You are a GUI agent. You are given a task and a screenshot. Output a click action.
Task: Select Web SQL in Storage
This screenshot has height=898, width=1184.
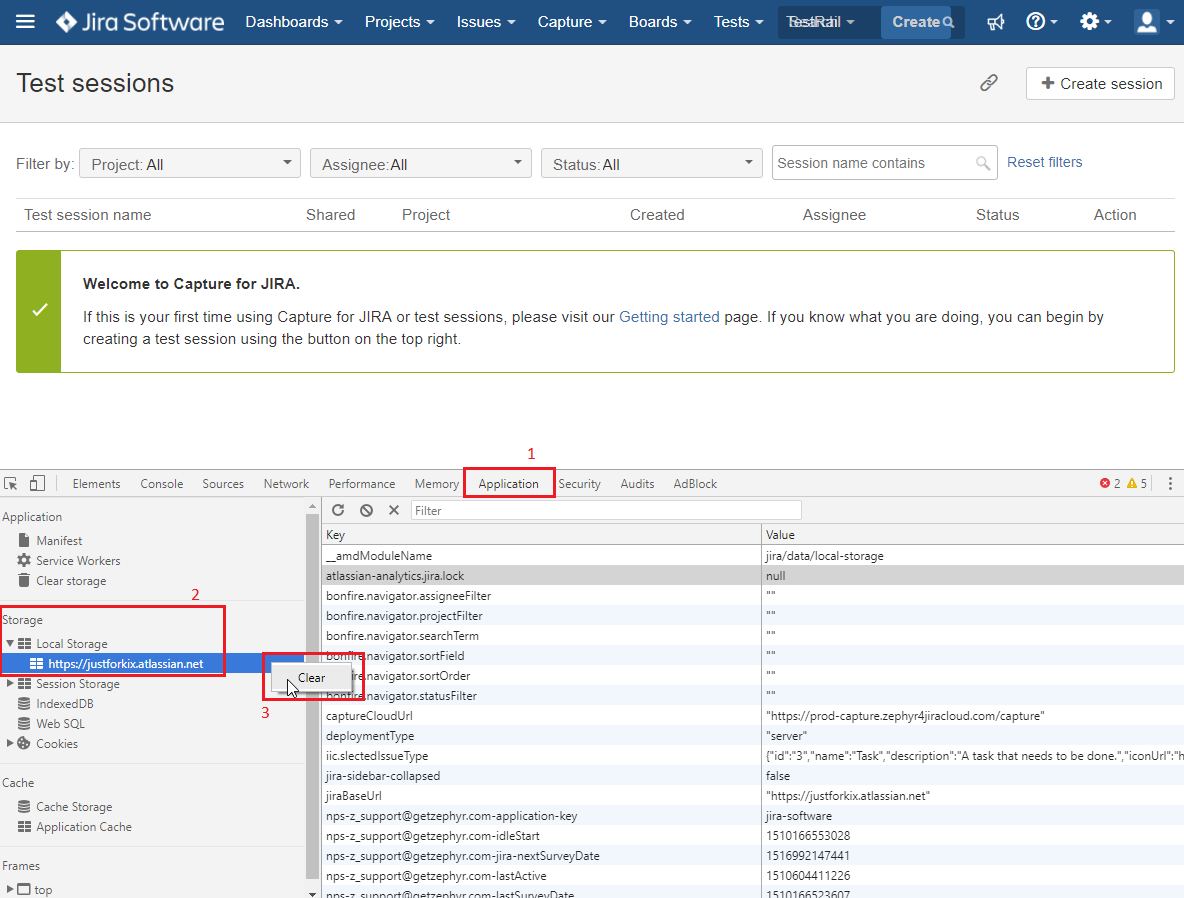pyautogui.click(x=60, y=724)
